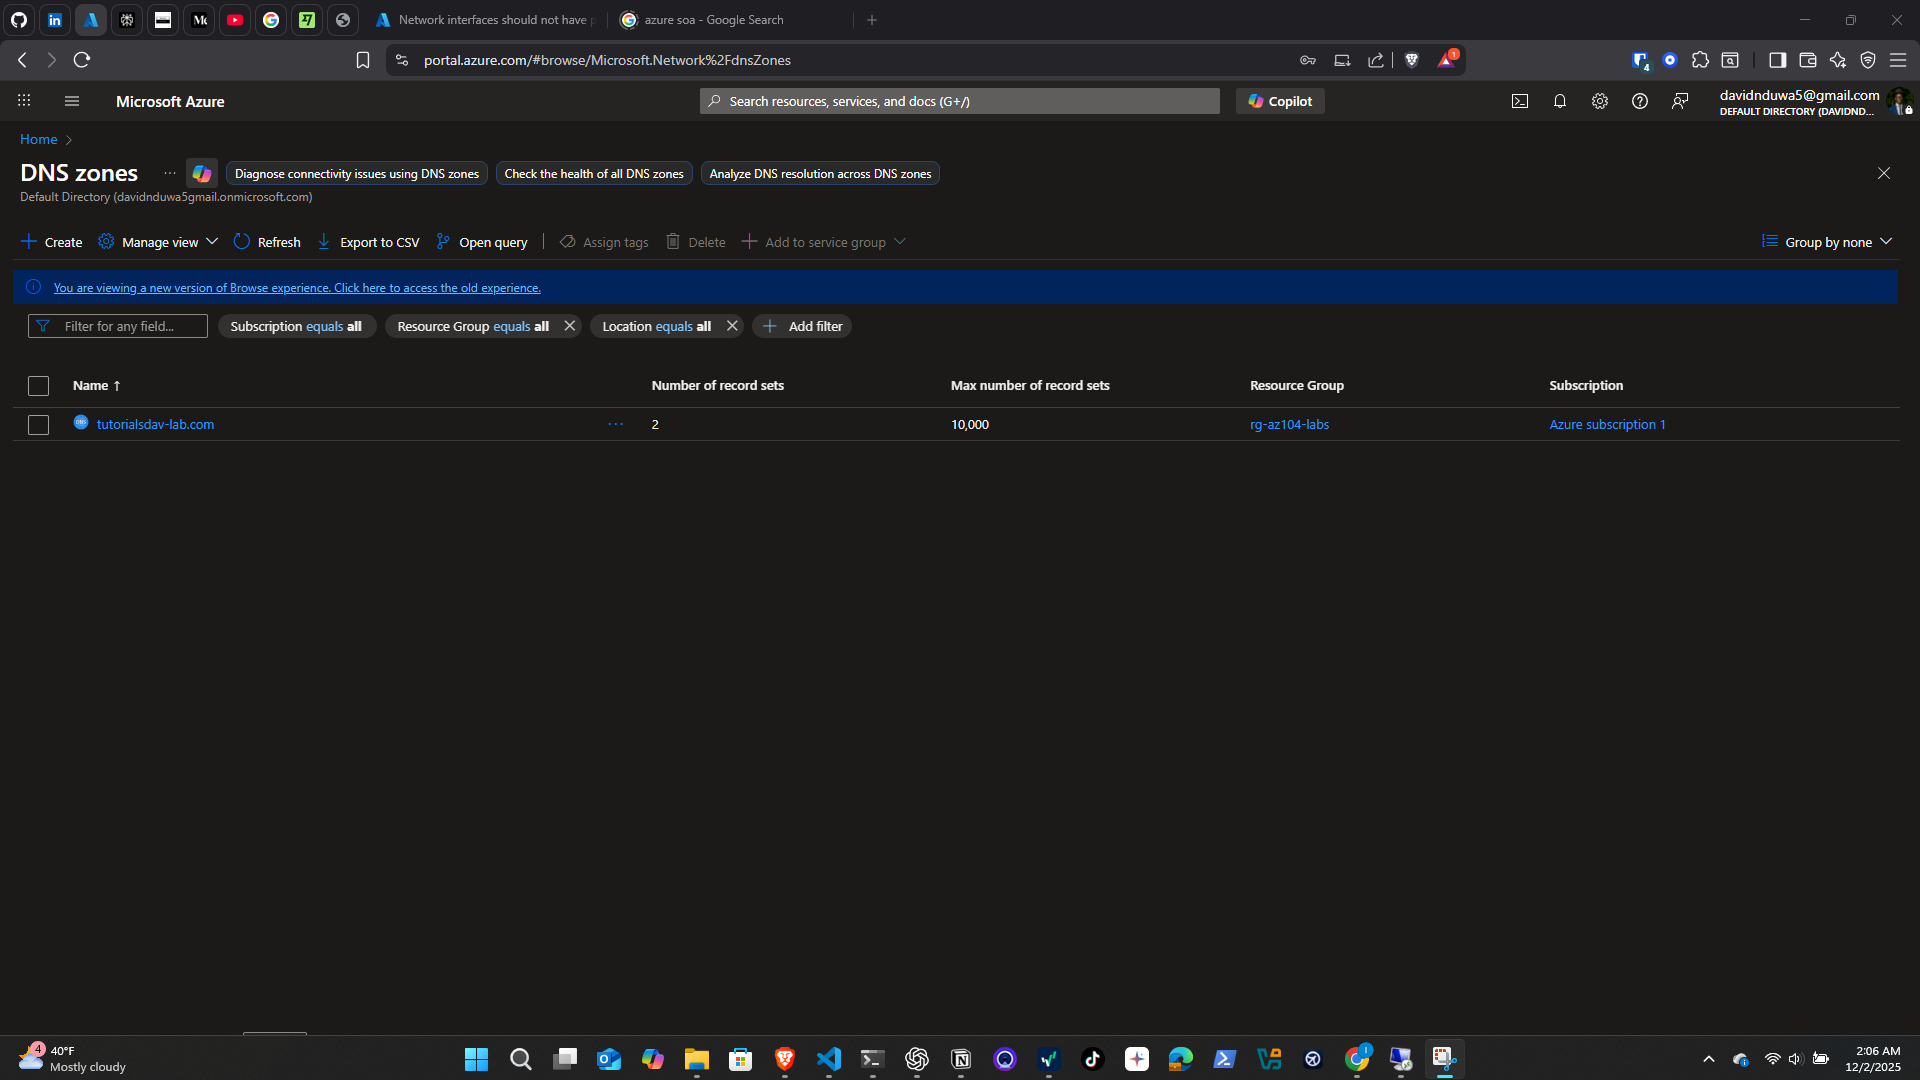Close the DNS zones blade
The height and width of the screenshot is (1080, 1920).
click(x=1884, y=173)
